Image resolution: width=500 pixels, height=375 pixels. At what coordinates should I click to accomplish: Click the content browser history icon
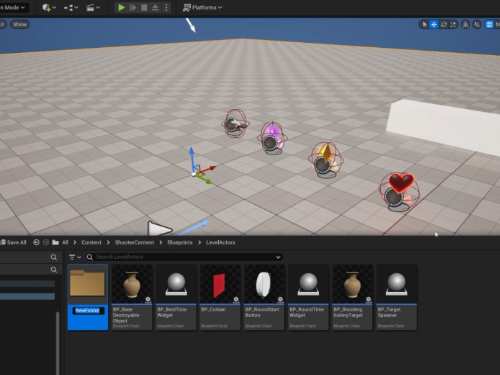pyautogui.click(x=36, y=242)
